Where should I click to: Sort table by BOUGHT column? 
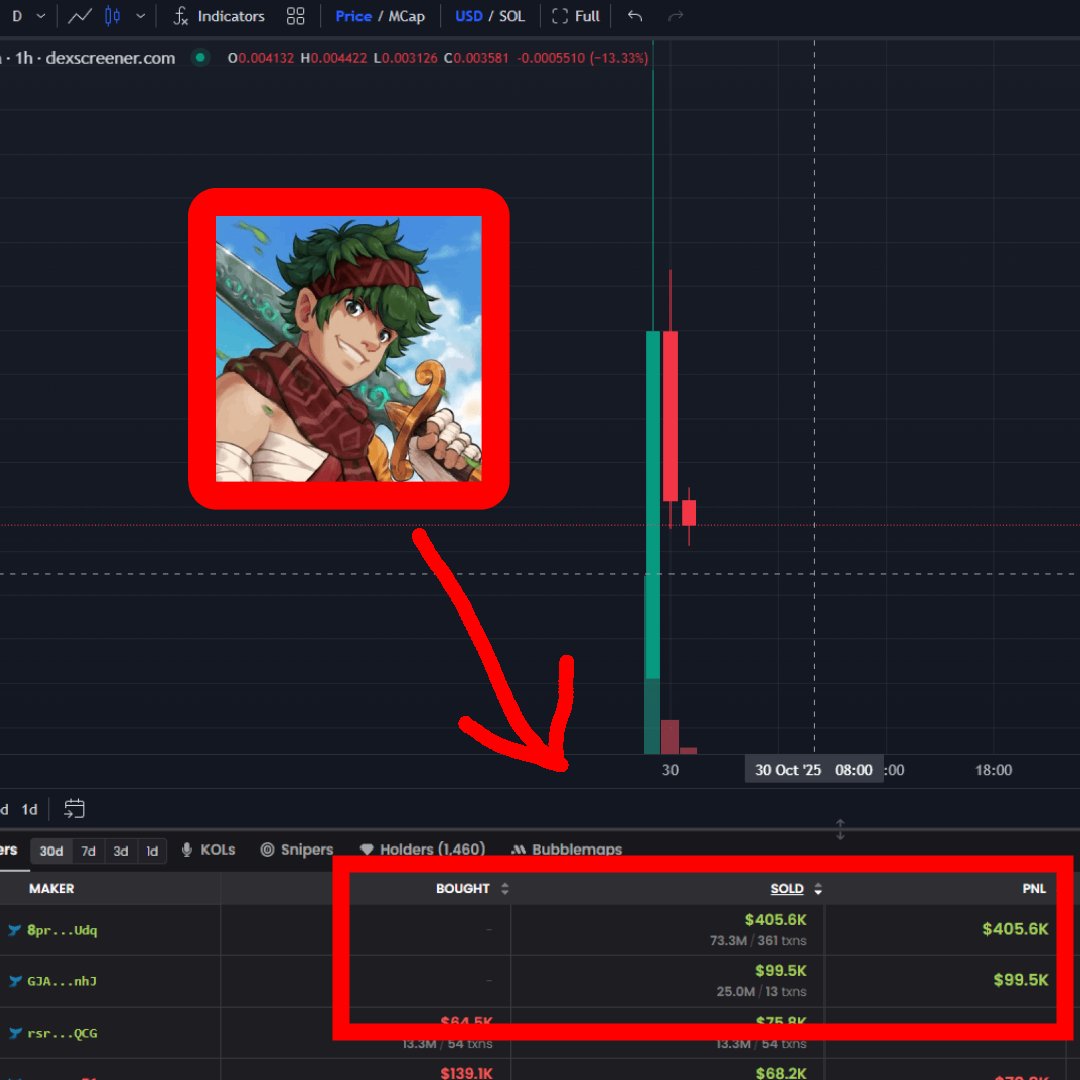pyautogui.click(x=472, y=889)
